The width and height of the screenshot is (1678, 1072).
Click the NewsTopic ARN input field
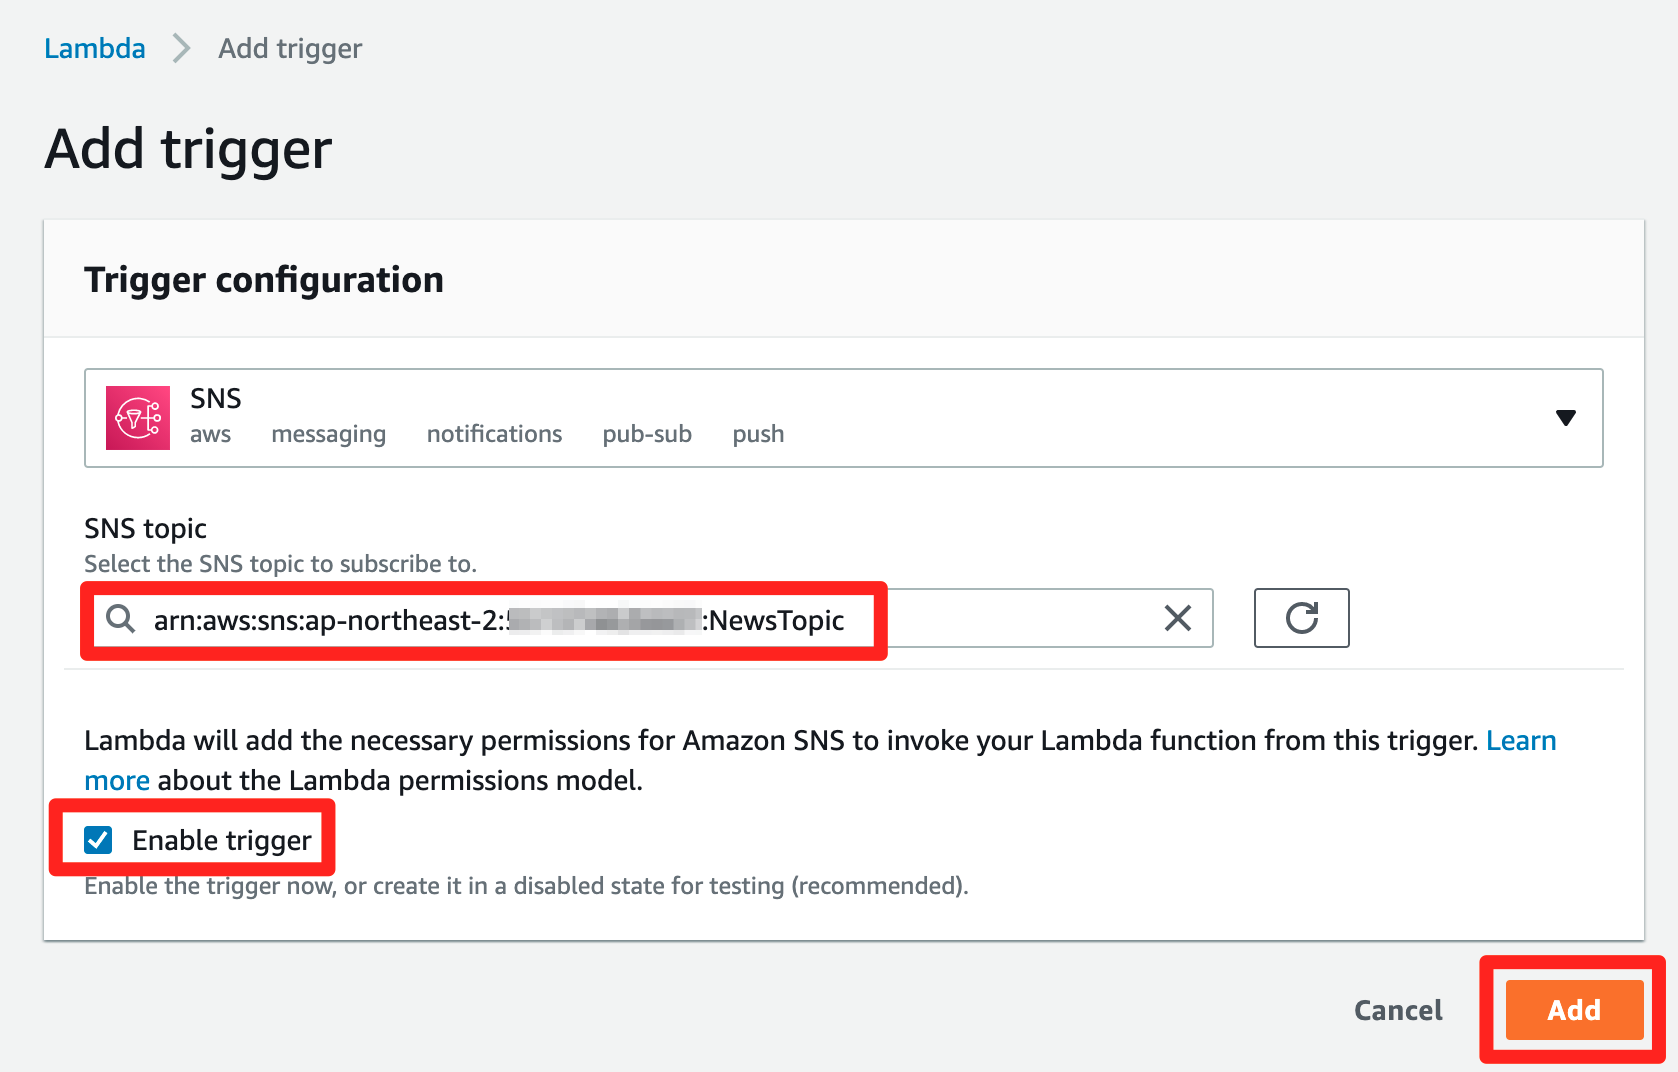[648, 618]
